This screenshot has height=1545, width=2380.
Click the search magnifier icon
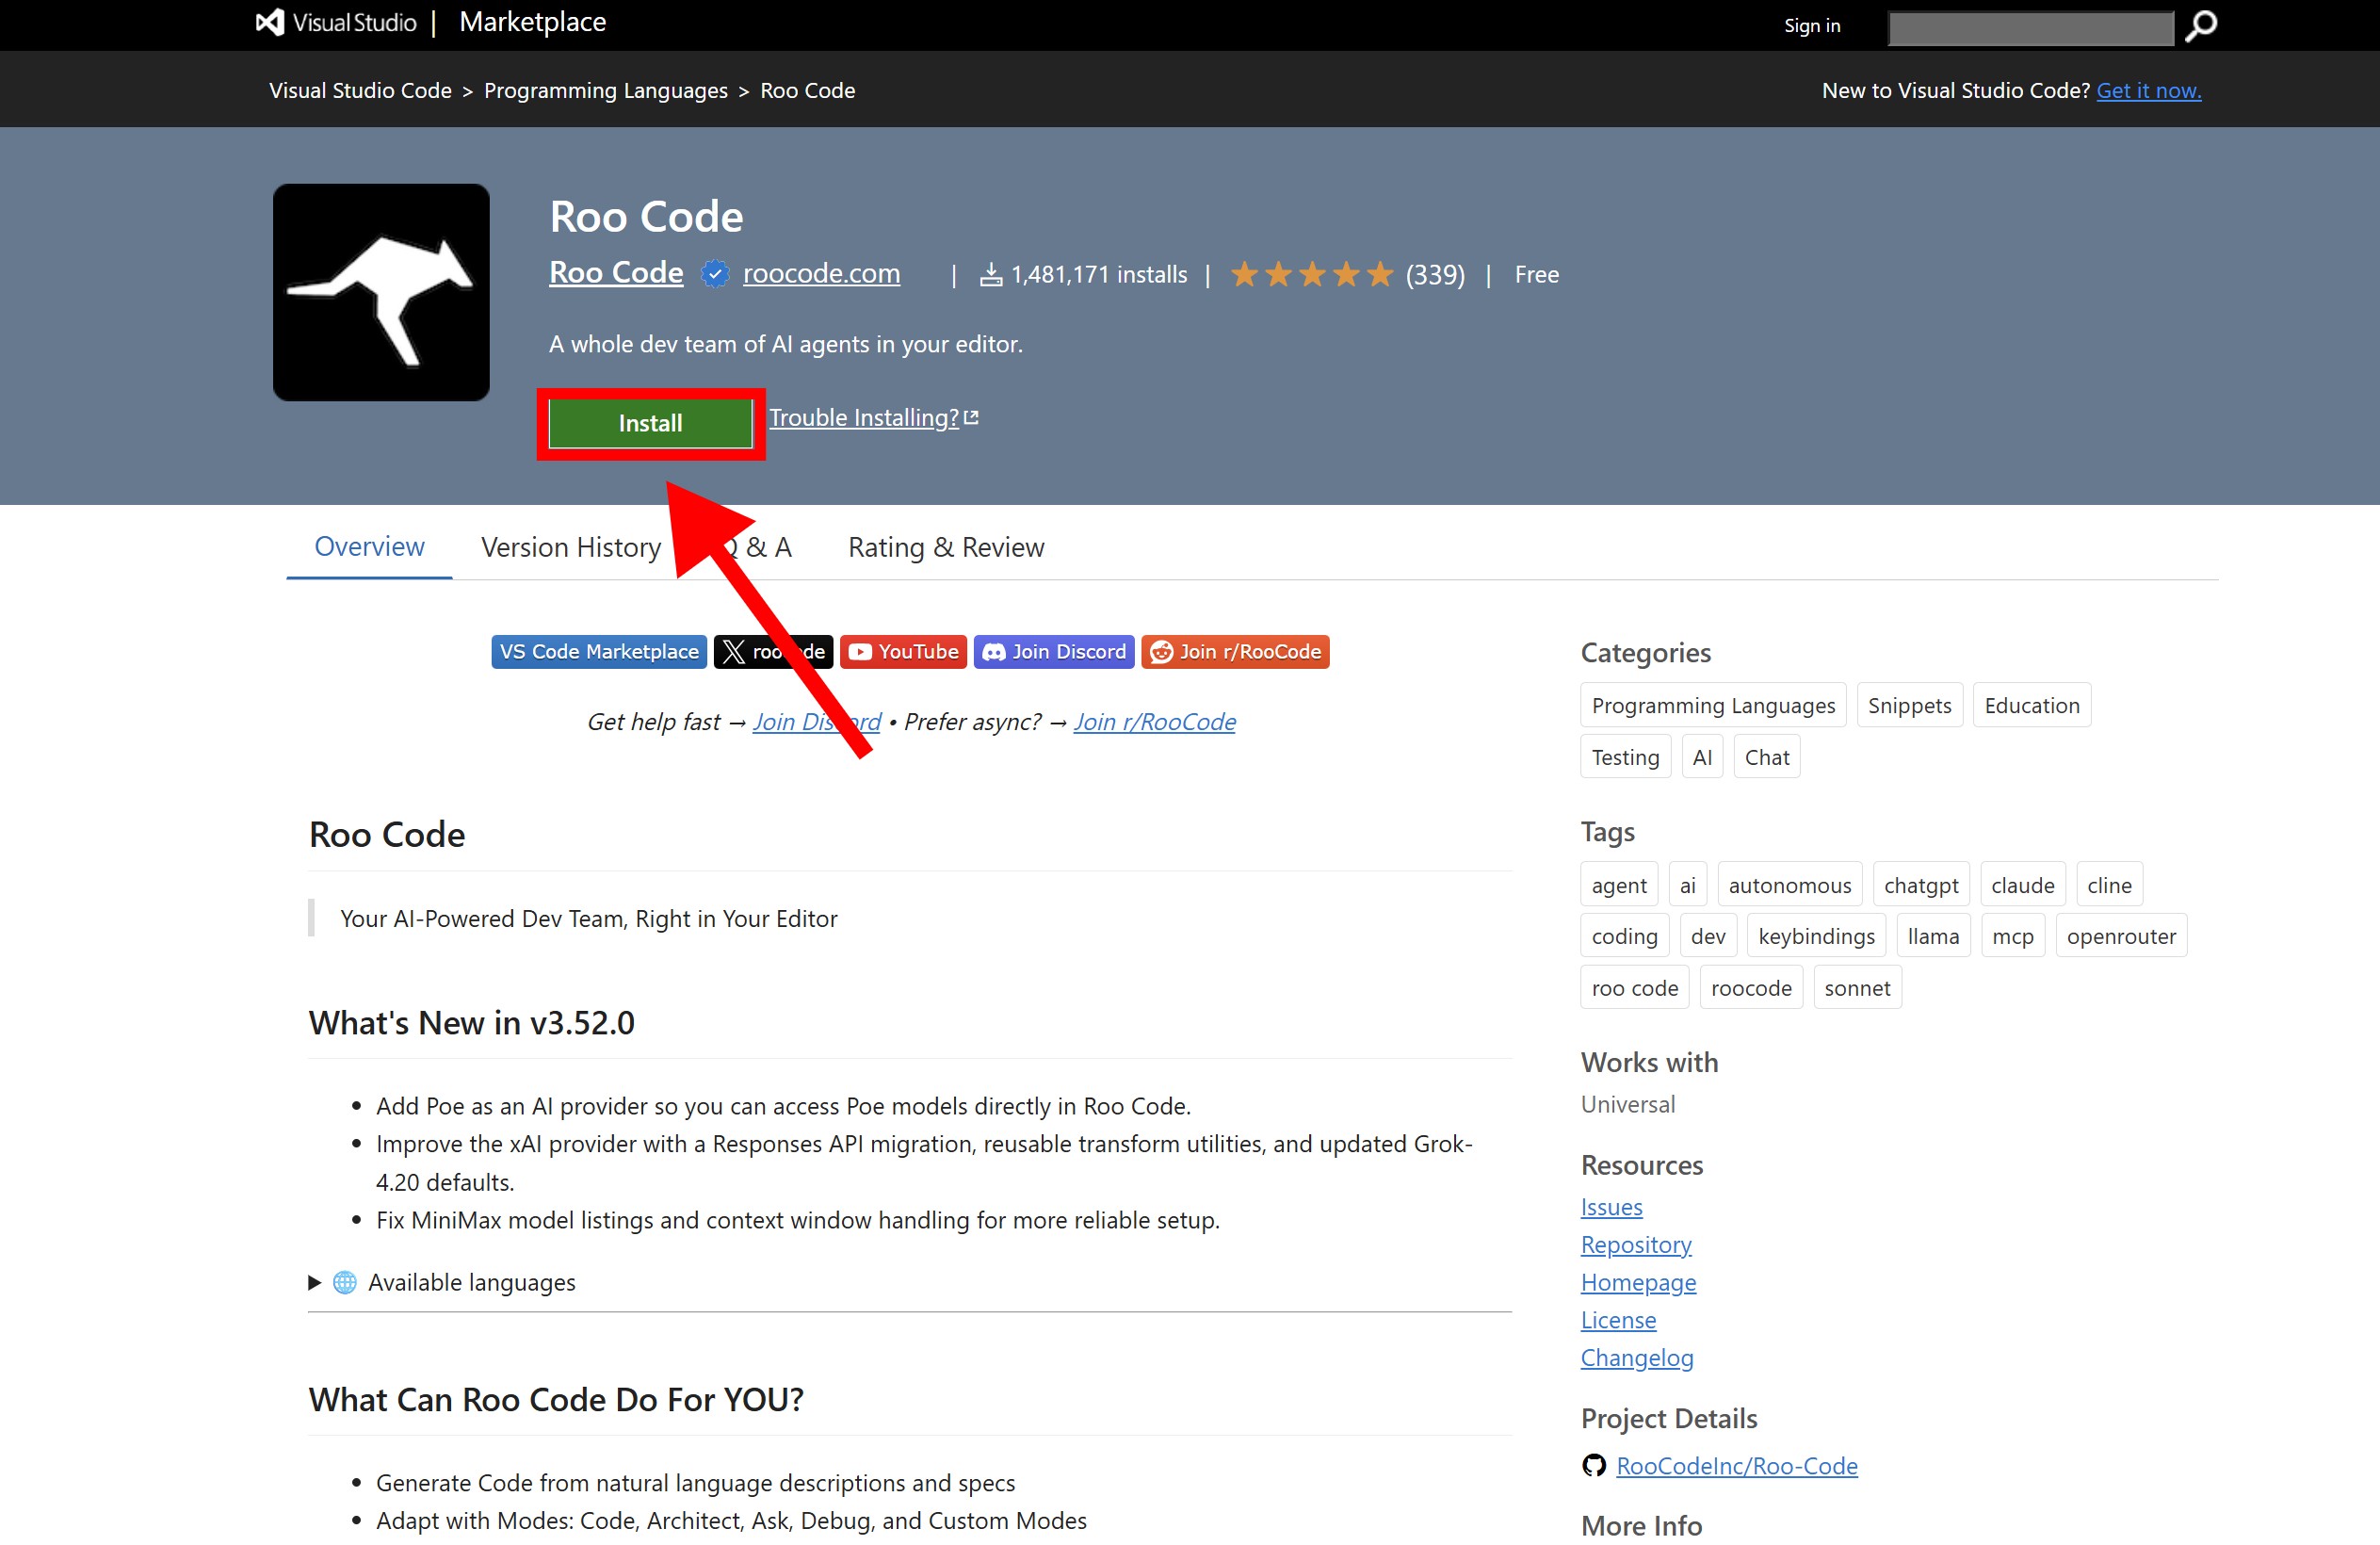tap(2200, 26)
